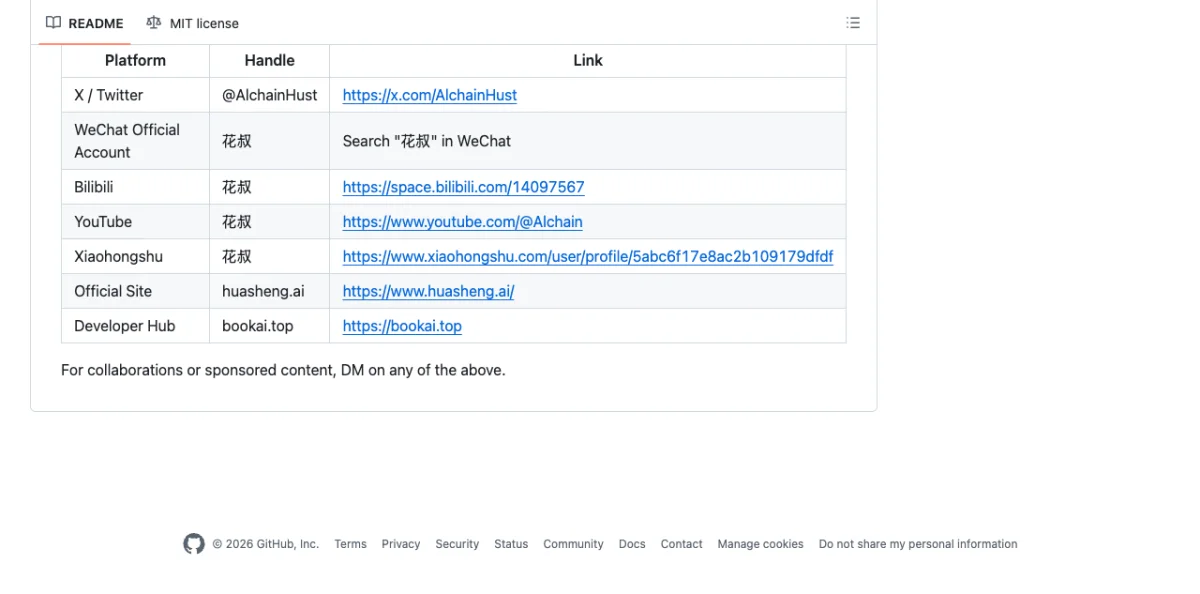The width and height of the screenshot is (1200, 594).
Task: Click the huasheng.ai handle cell
Action: [x=269, y=292]
